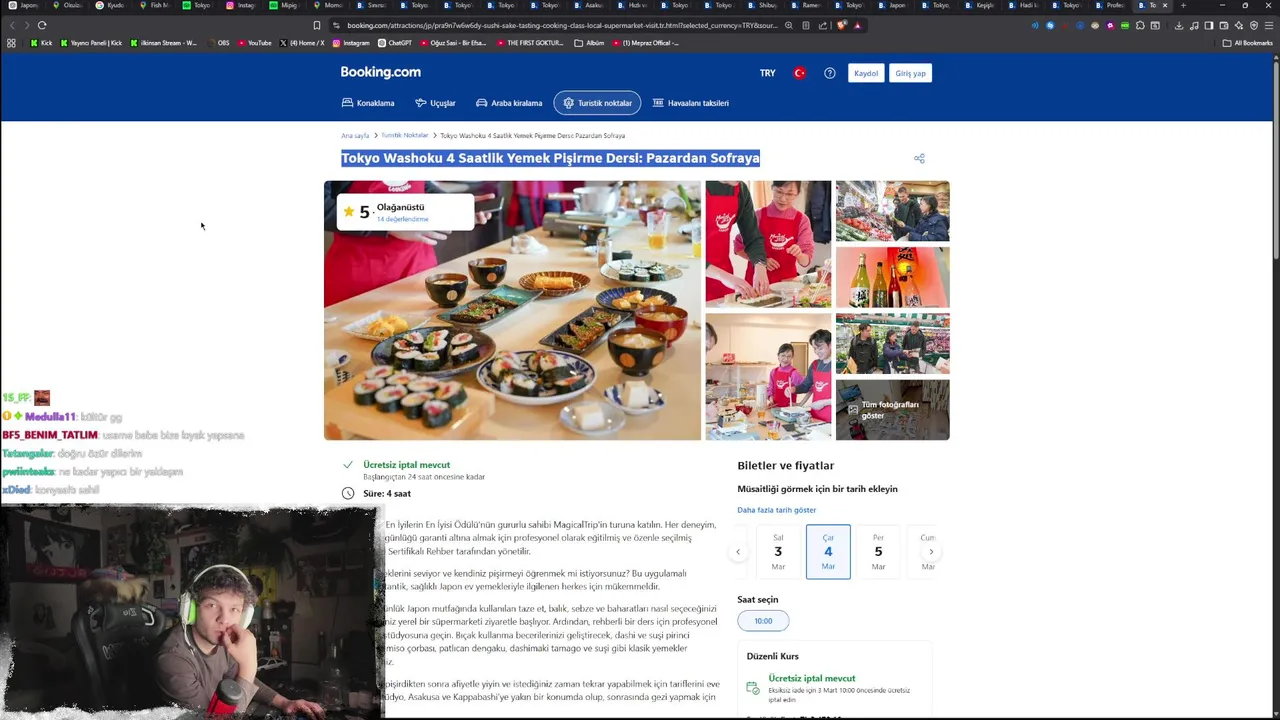Open the Uçuşlar tab
Viewport: 1280px width, 720px height.
pyautogui.click(x=435, y=103)
